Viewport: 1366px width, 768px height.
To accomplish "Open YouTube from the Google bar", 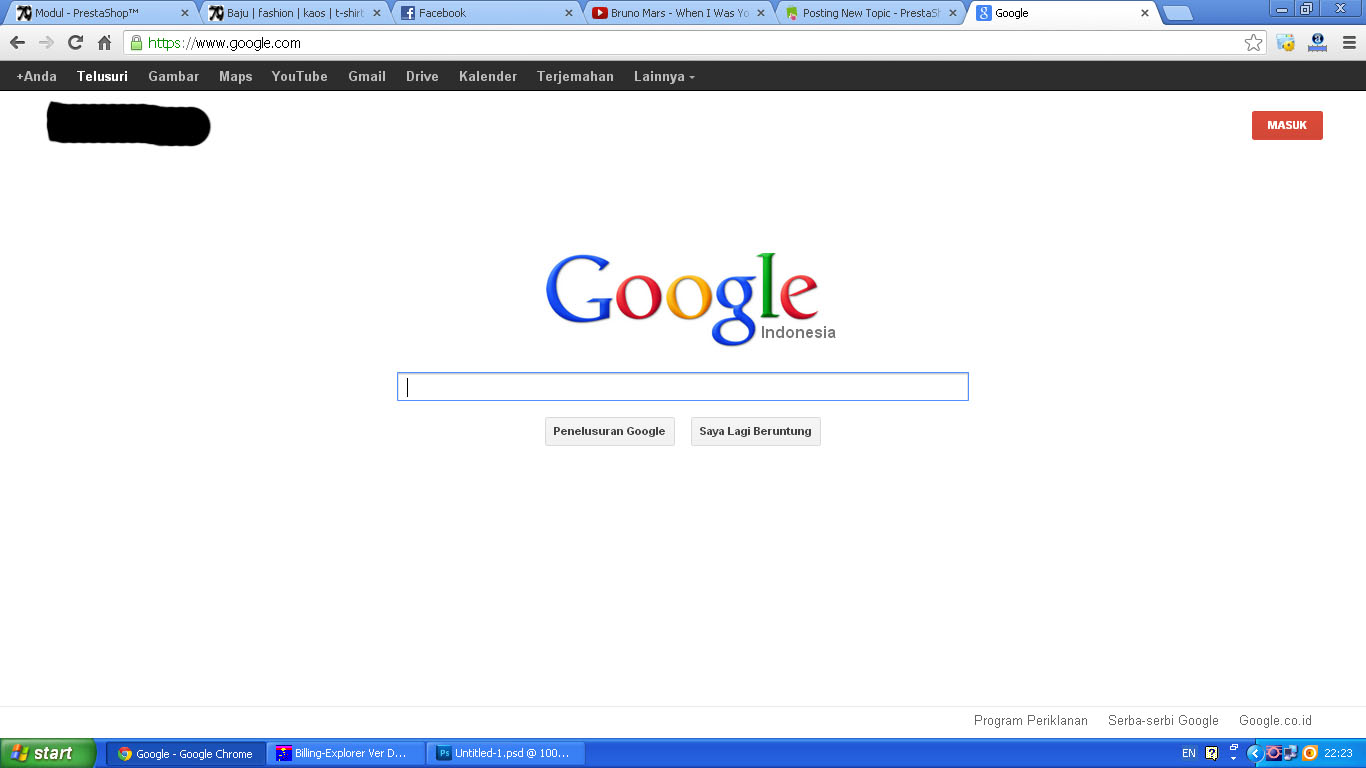I will click(x=300, y=76).
